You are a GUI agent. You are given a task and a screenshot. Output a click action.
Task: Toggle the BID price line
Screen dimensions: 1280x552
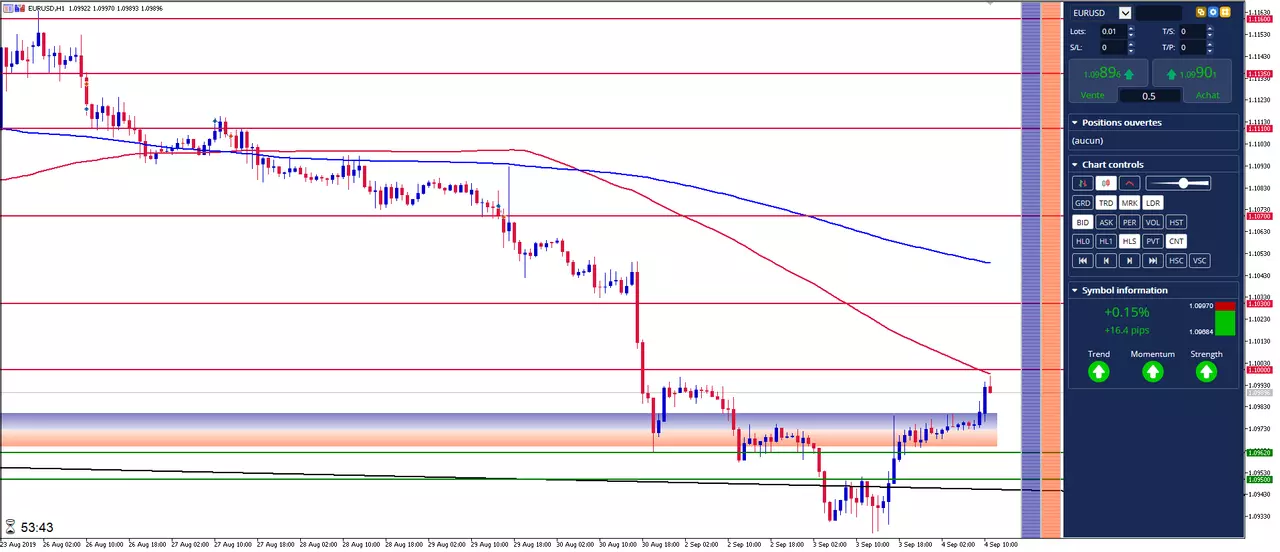coord(1082,222)
